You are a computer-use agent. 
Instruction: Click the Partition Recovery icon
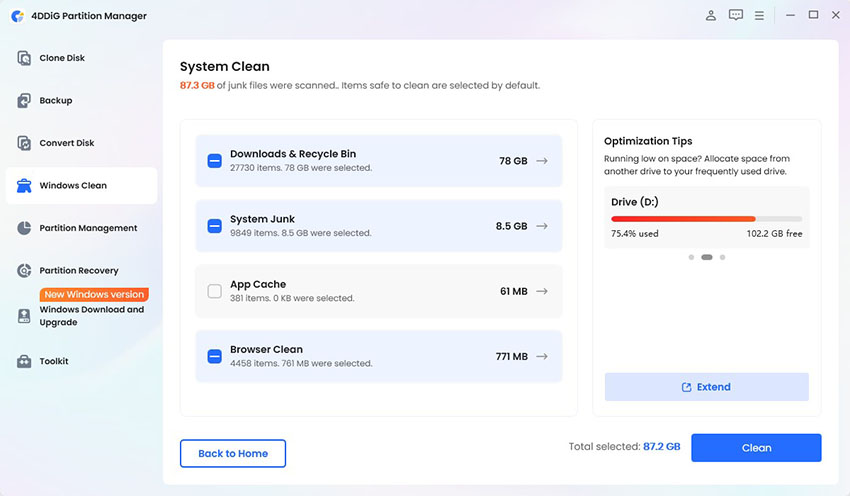(x=24, y=270)
